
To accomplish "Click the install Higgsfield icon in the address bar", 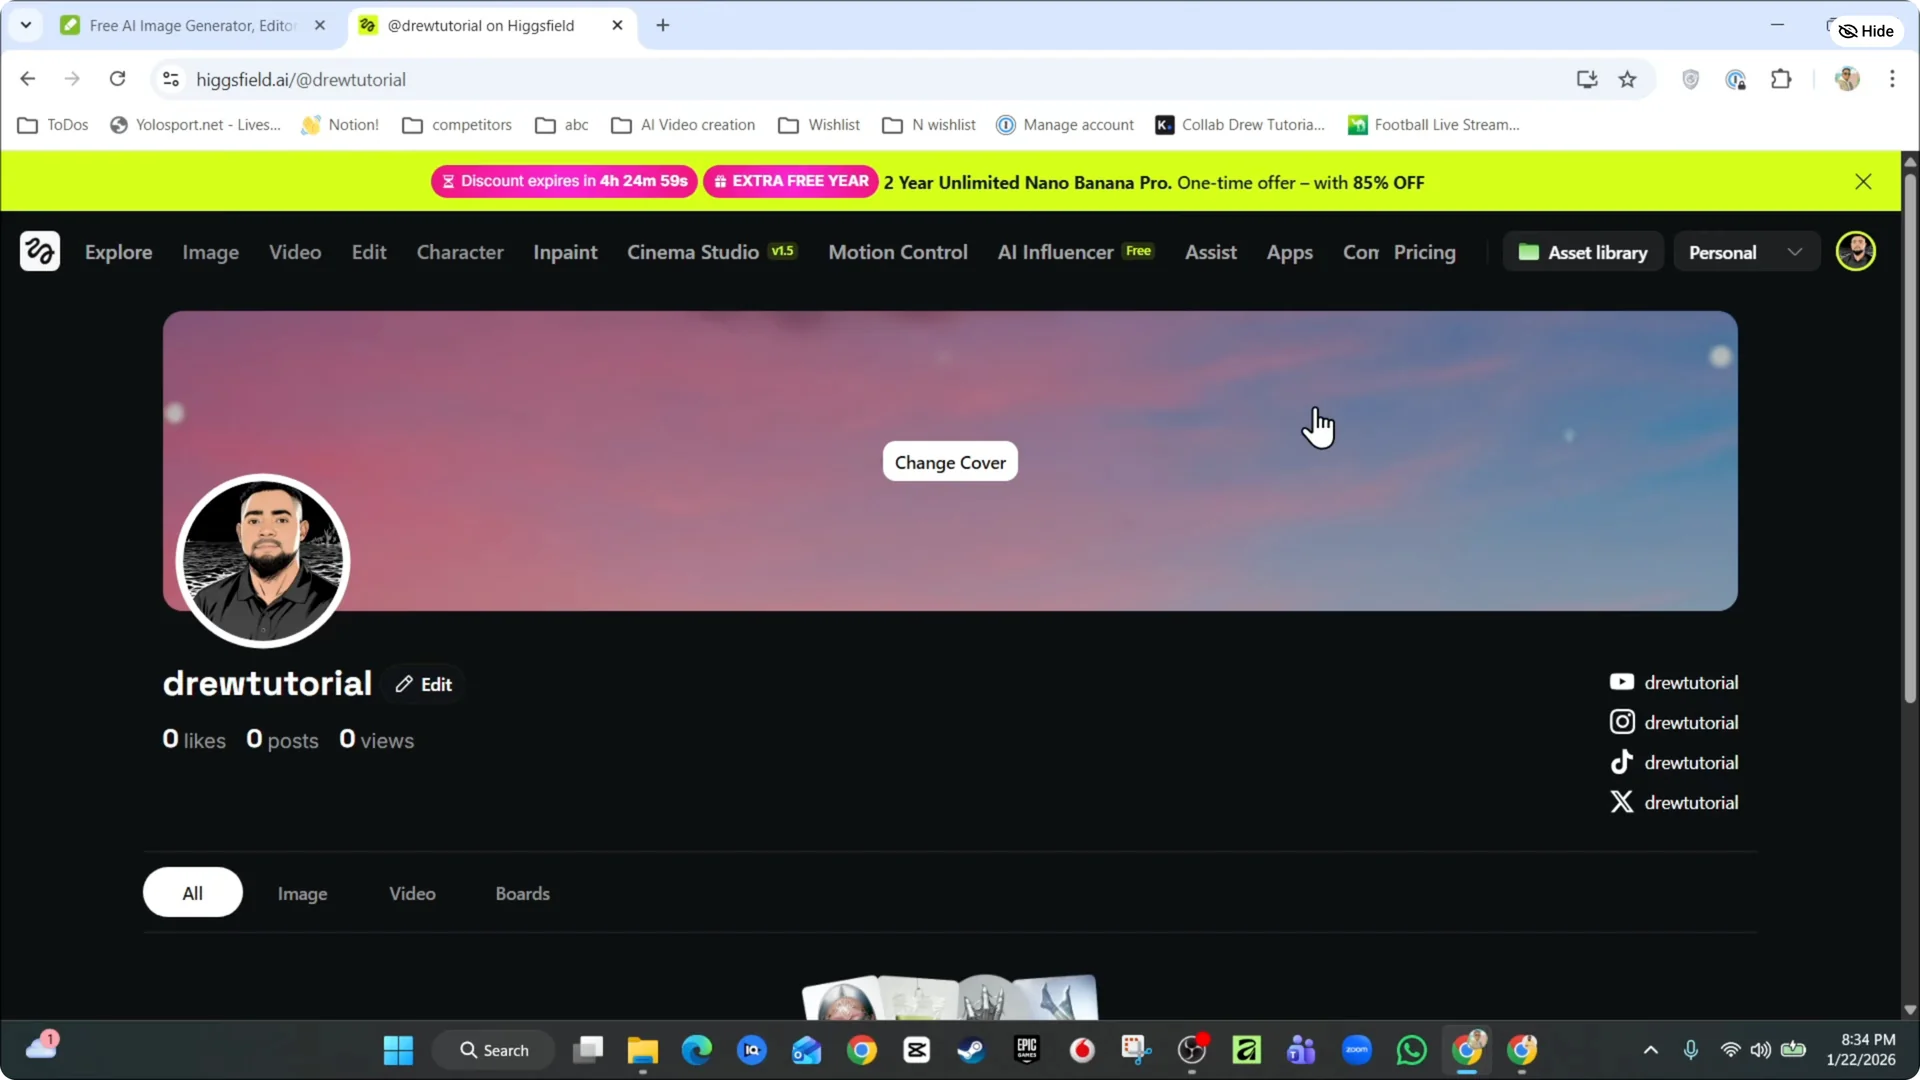I will [x=1587, y=79].
